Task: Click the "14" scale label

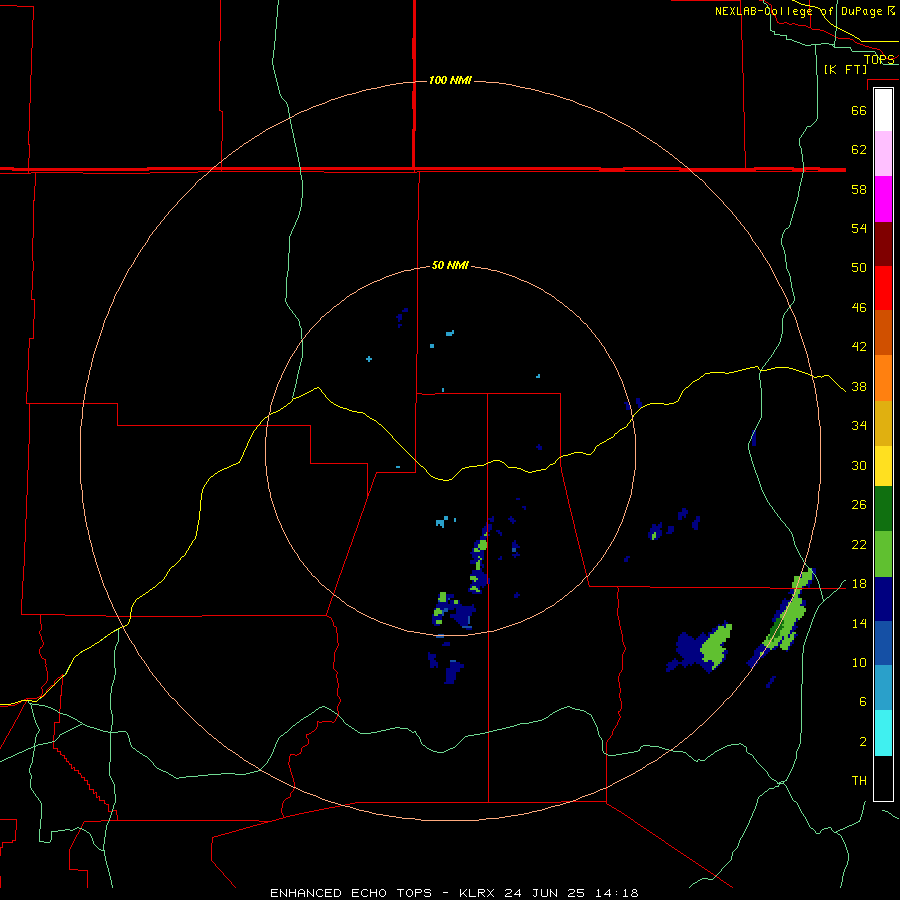Action: [859, 623]
